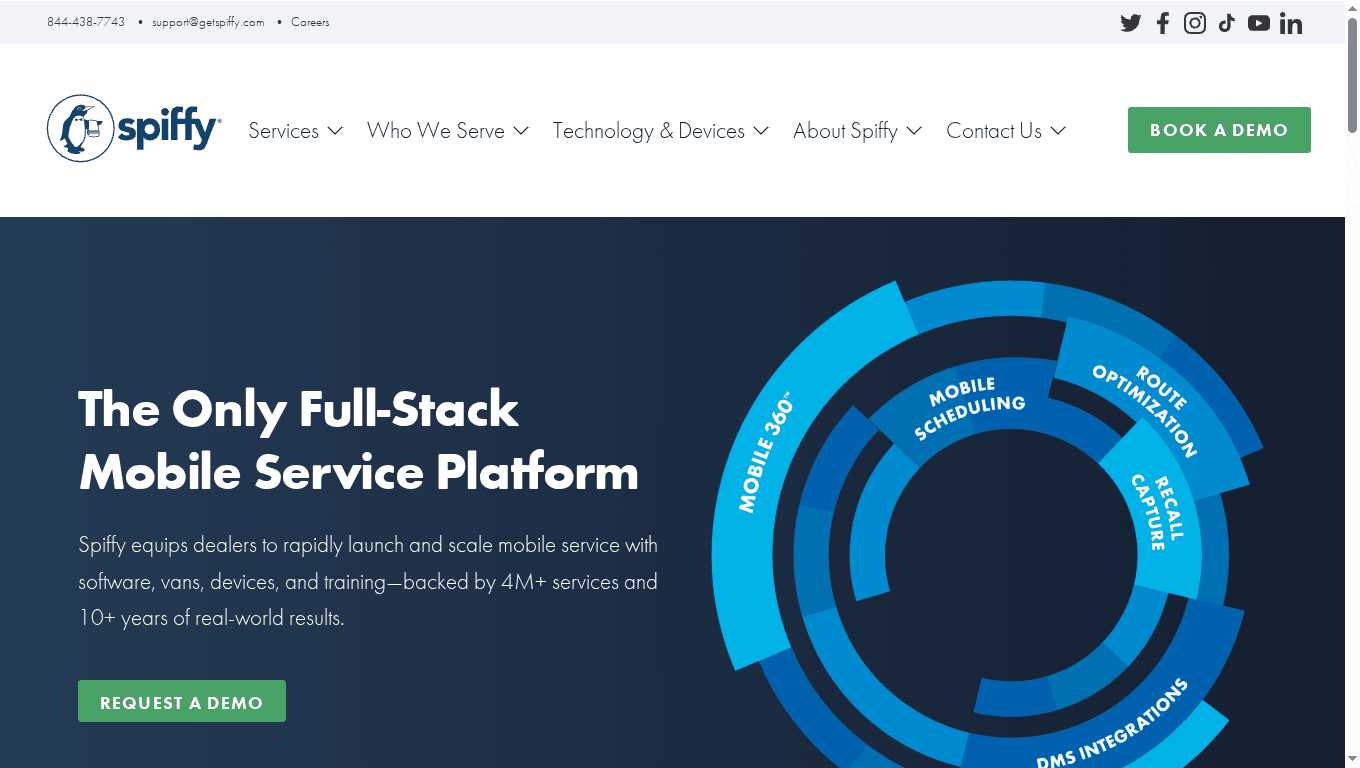The image size is (1360, 768).
Task: Click the BOOK A DEMO button
Action: coord(1219,129)
